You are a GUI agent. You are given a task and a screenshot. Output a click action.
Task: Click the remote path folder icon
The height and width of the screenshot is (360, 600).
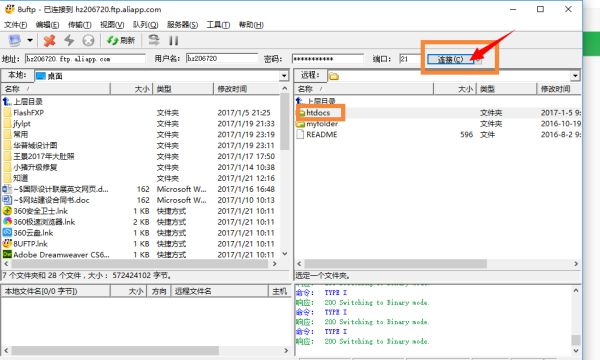tap(334, 76)
